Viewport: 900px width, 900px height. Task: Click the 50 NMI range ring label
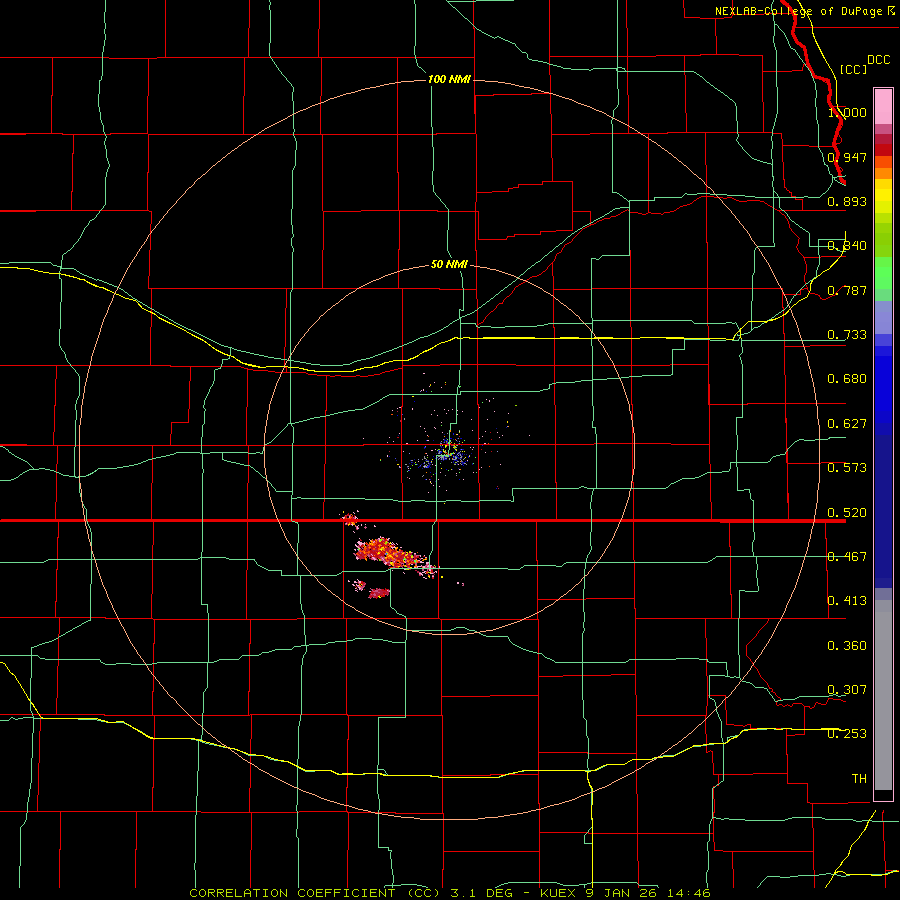[x=449, y=265]
